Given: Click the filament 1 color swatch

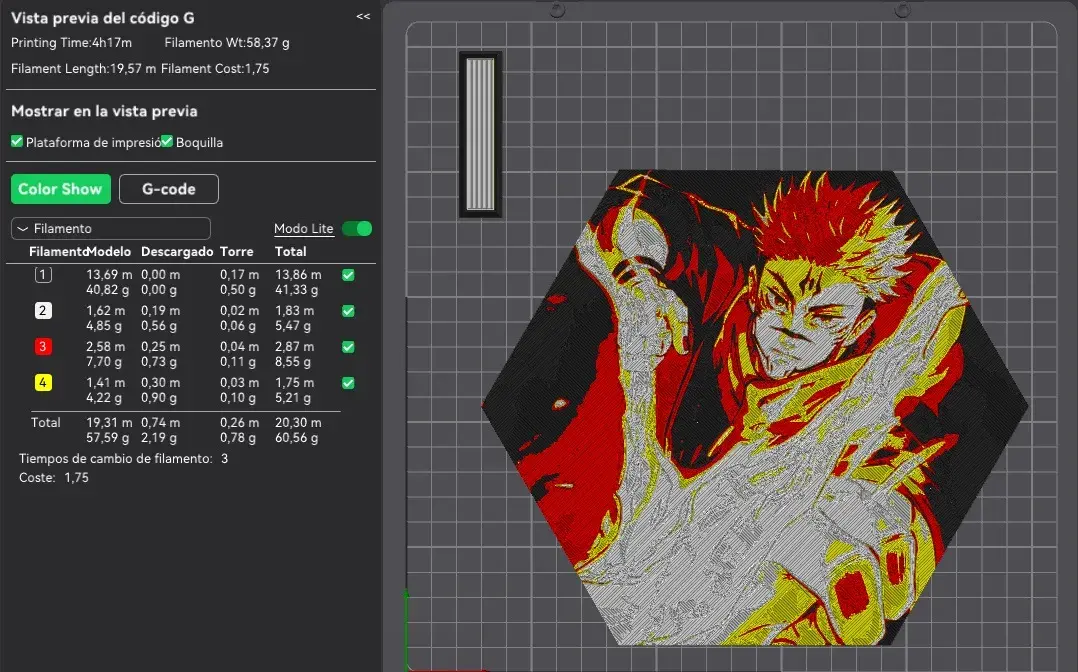Looking at the screenshot, I should pyautogui.click(x=43, y=275).
